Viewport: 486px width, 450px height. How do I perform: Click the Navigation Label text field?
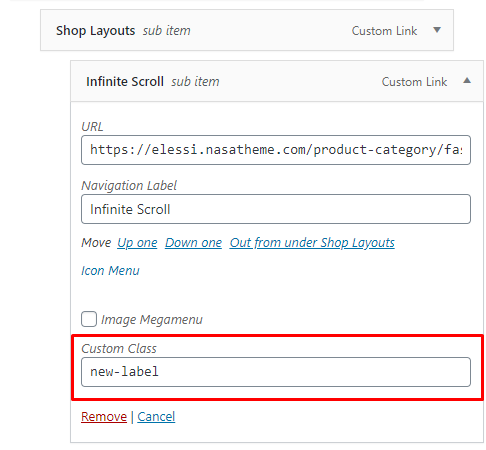point(276,209)
